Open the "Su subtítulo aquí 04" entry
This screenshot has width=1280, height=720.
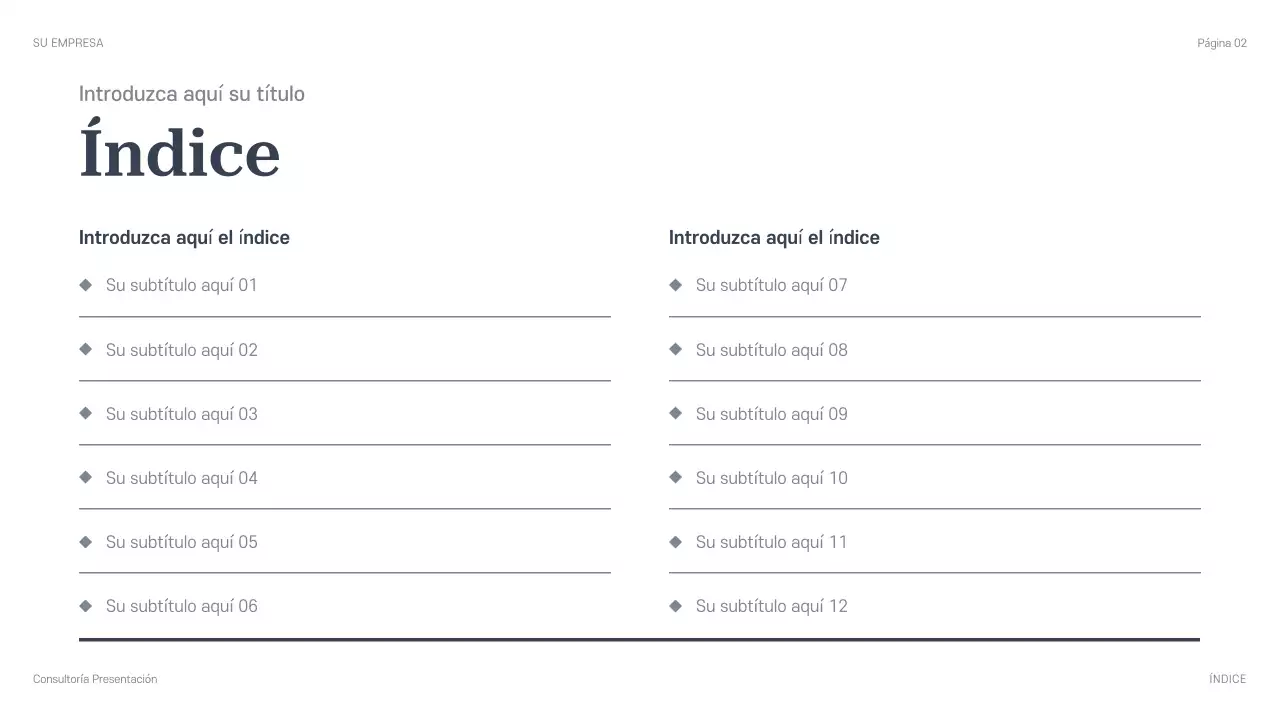coord(181,478)
